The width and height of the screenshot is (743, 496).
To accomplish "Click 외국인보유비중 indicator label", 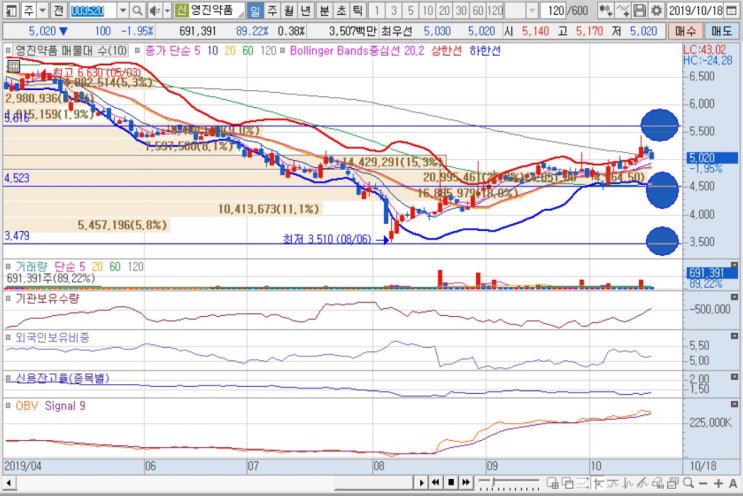I will click(x=52, y=338).
